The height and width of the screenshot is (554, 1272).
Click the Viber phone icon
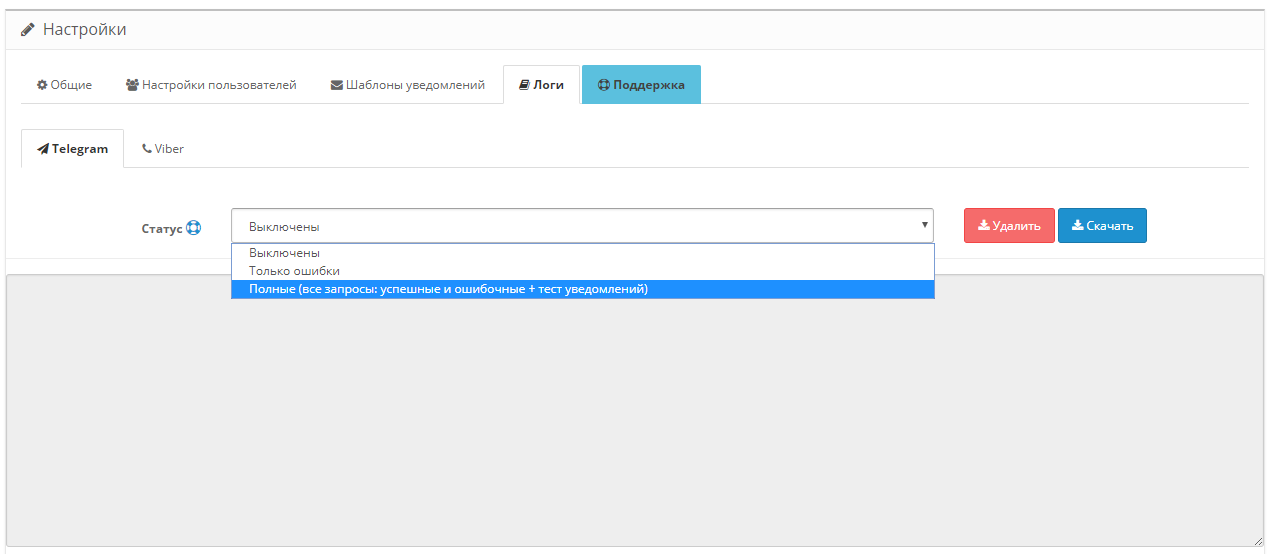click(147, 149)
